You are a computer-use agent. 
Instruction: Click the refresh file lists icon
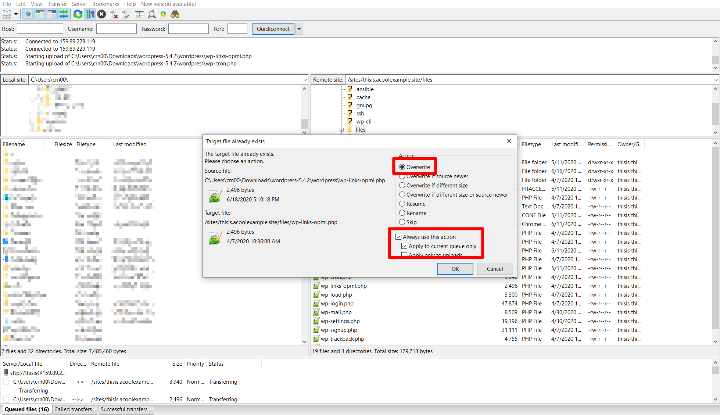click(x=77, y=14)
